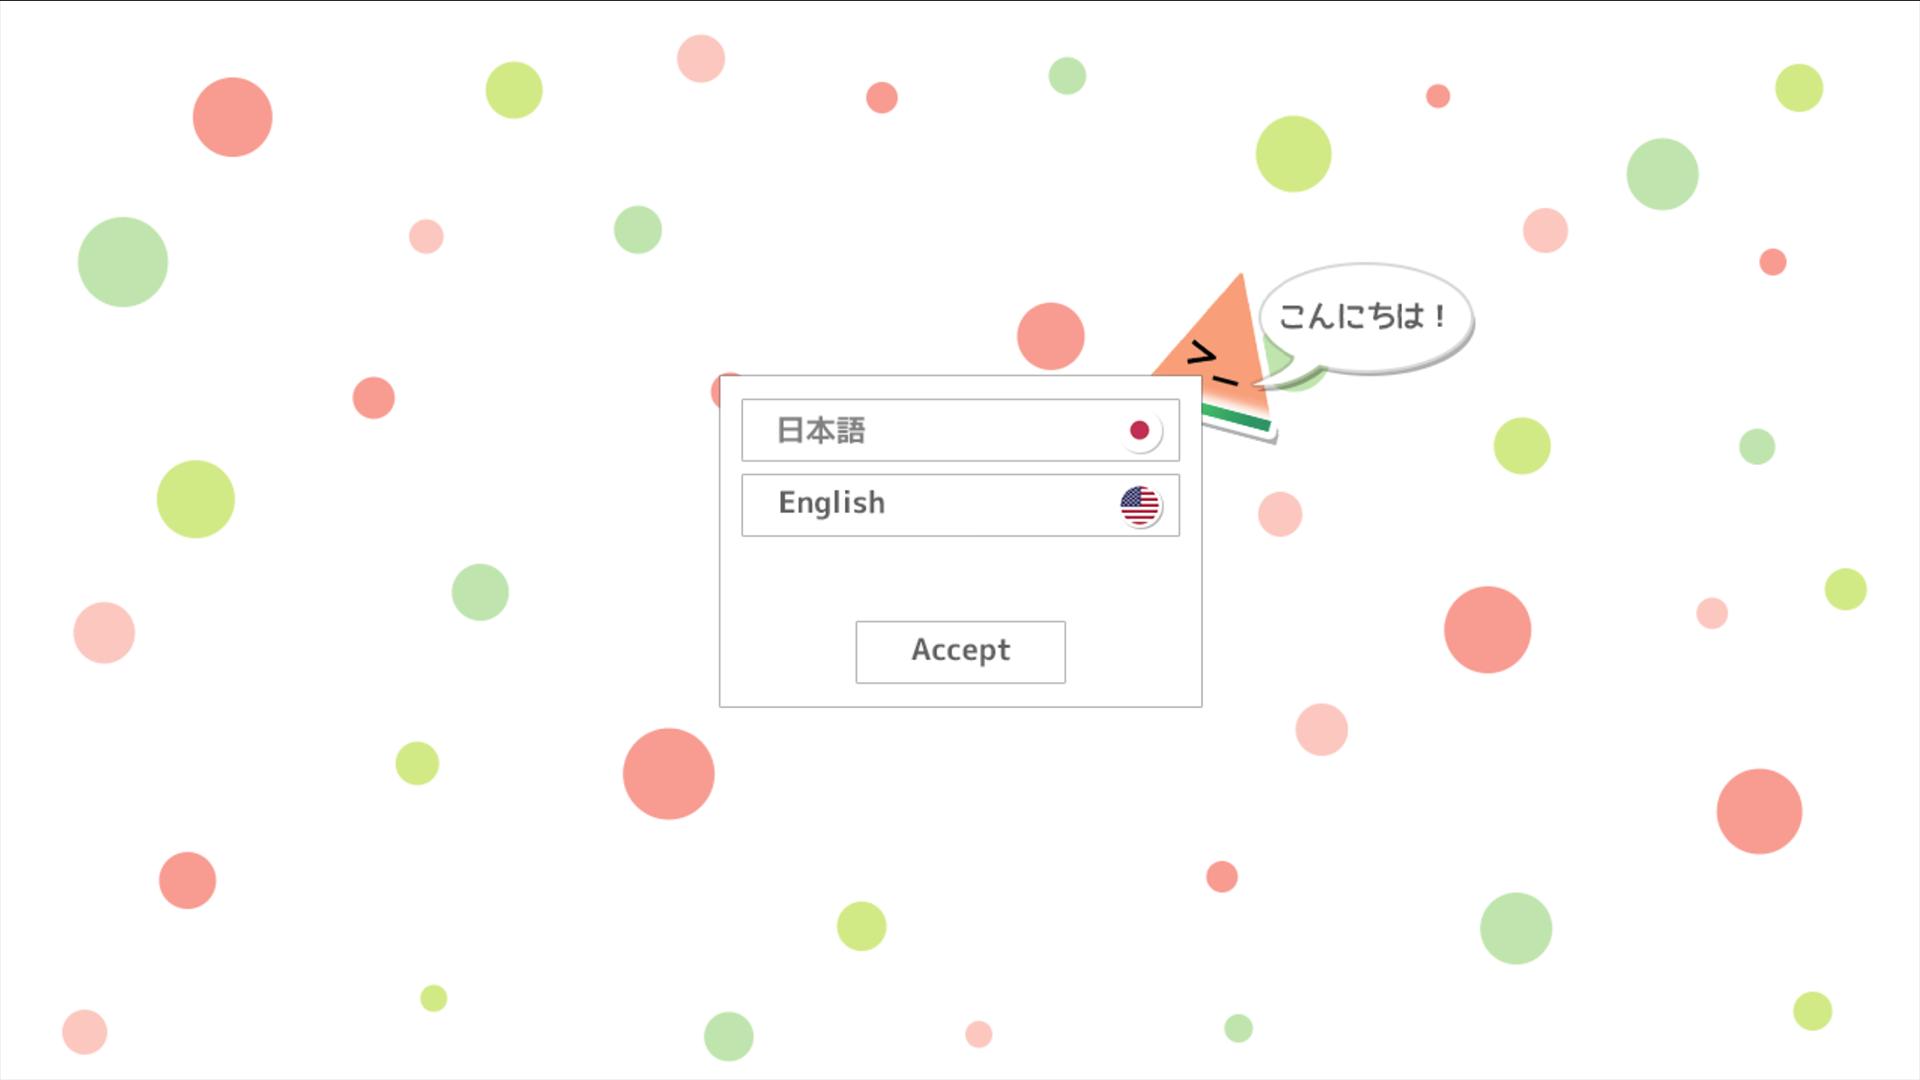Choose the 日本語 text label

coord(821,430)
